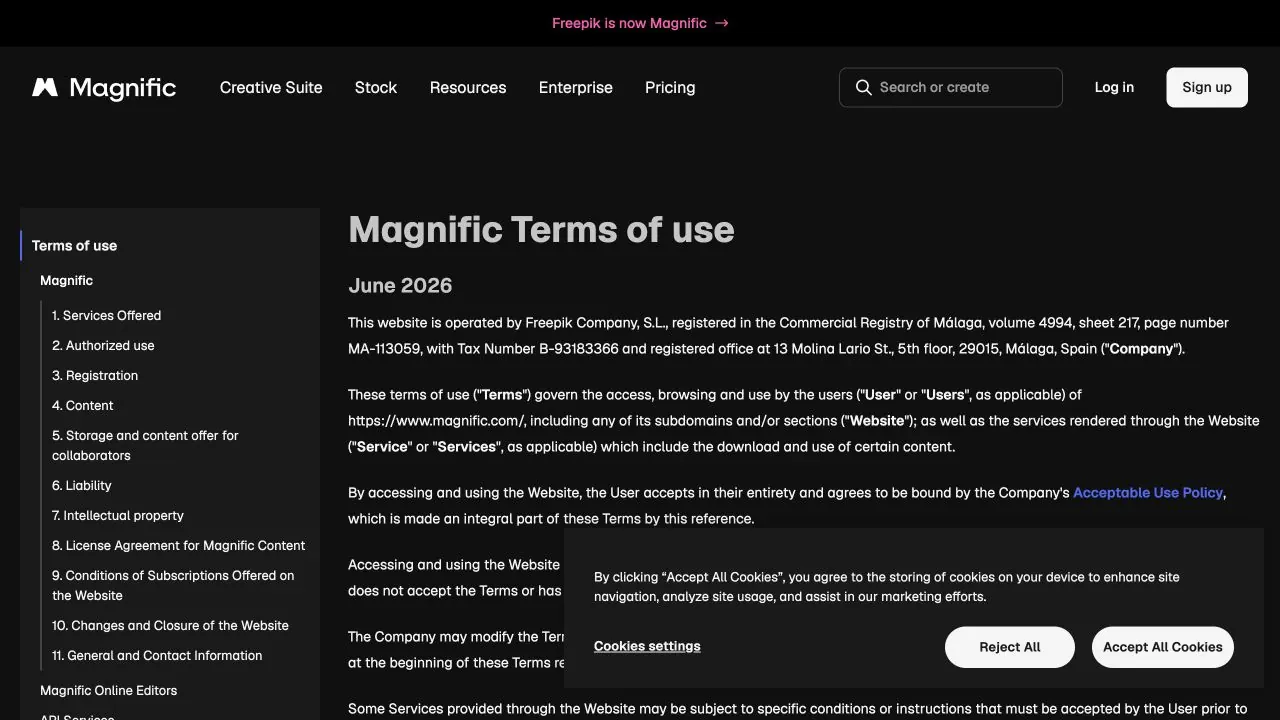Image resolution: width=1280 pixels, height=720 pixels.
Task: Click the Log in button
Action: coord(1114,88)
